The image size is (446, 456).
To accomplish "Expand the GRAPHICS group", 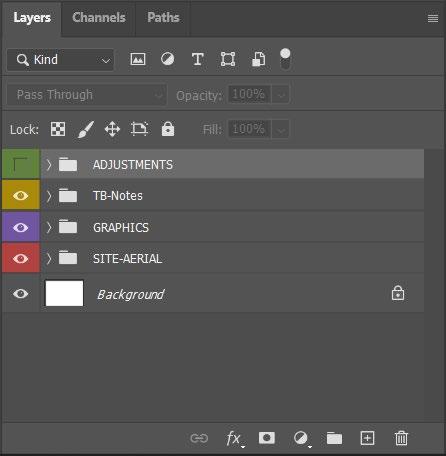I will 49,228.
